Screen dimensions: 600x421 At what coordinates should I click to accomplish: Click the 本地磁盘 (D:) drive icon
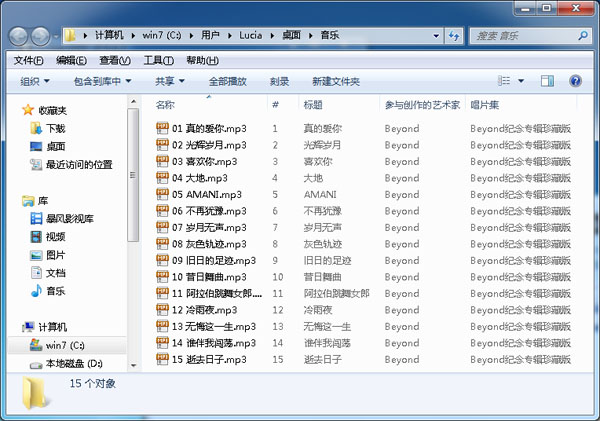(36, 366)
